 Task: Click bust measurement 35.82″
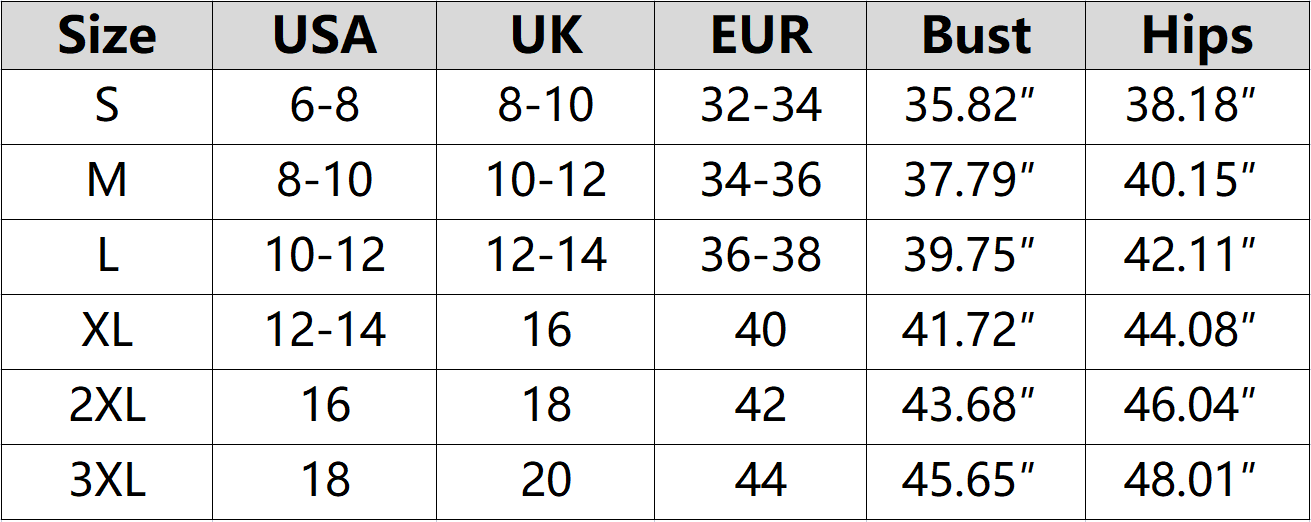(x=969, y=106)
